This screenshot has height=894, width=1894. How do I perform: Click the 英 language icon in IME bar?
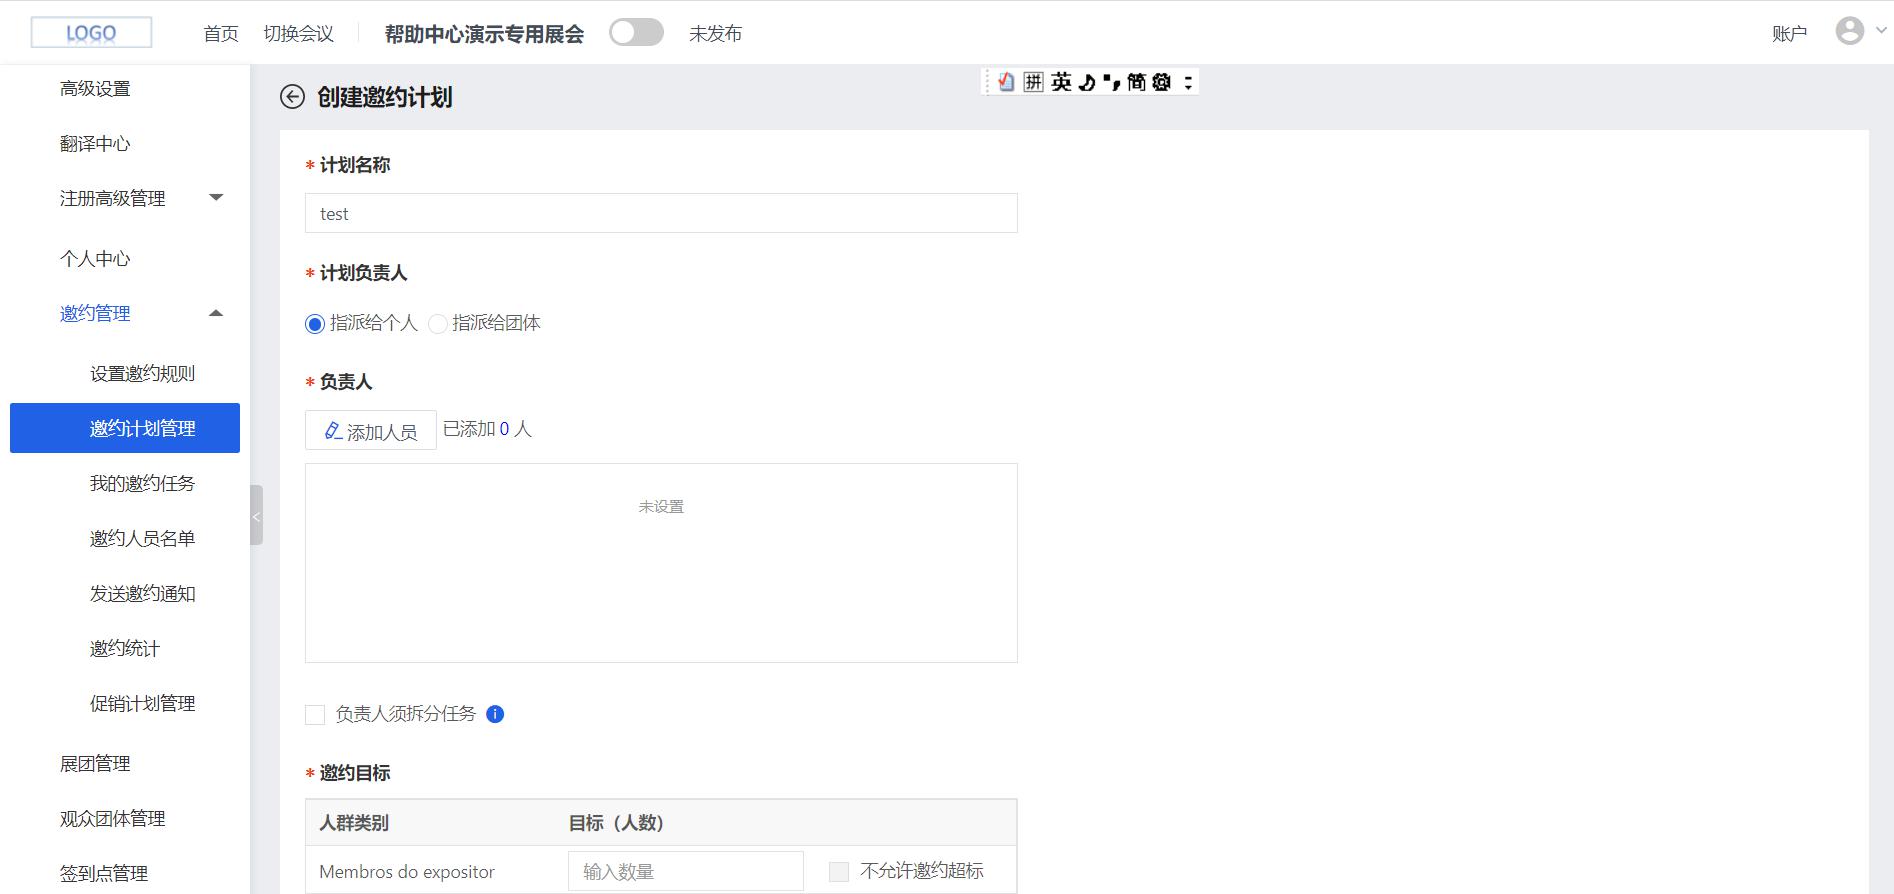pos(1061,82)
